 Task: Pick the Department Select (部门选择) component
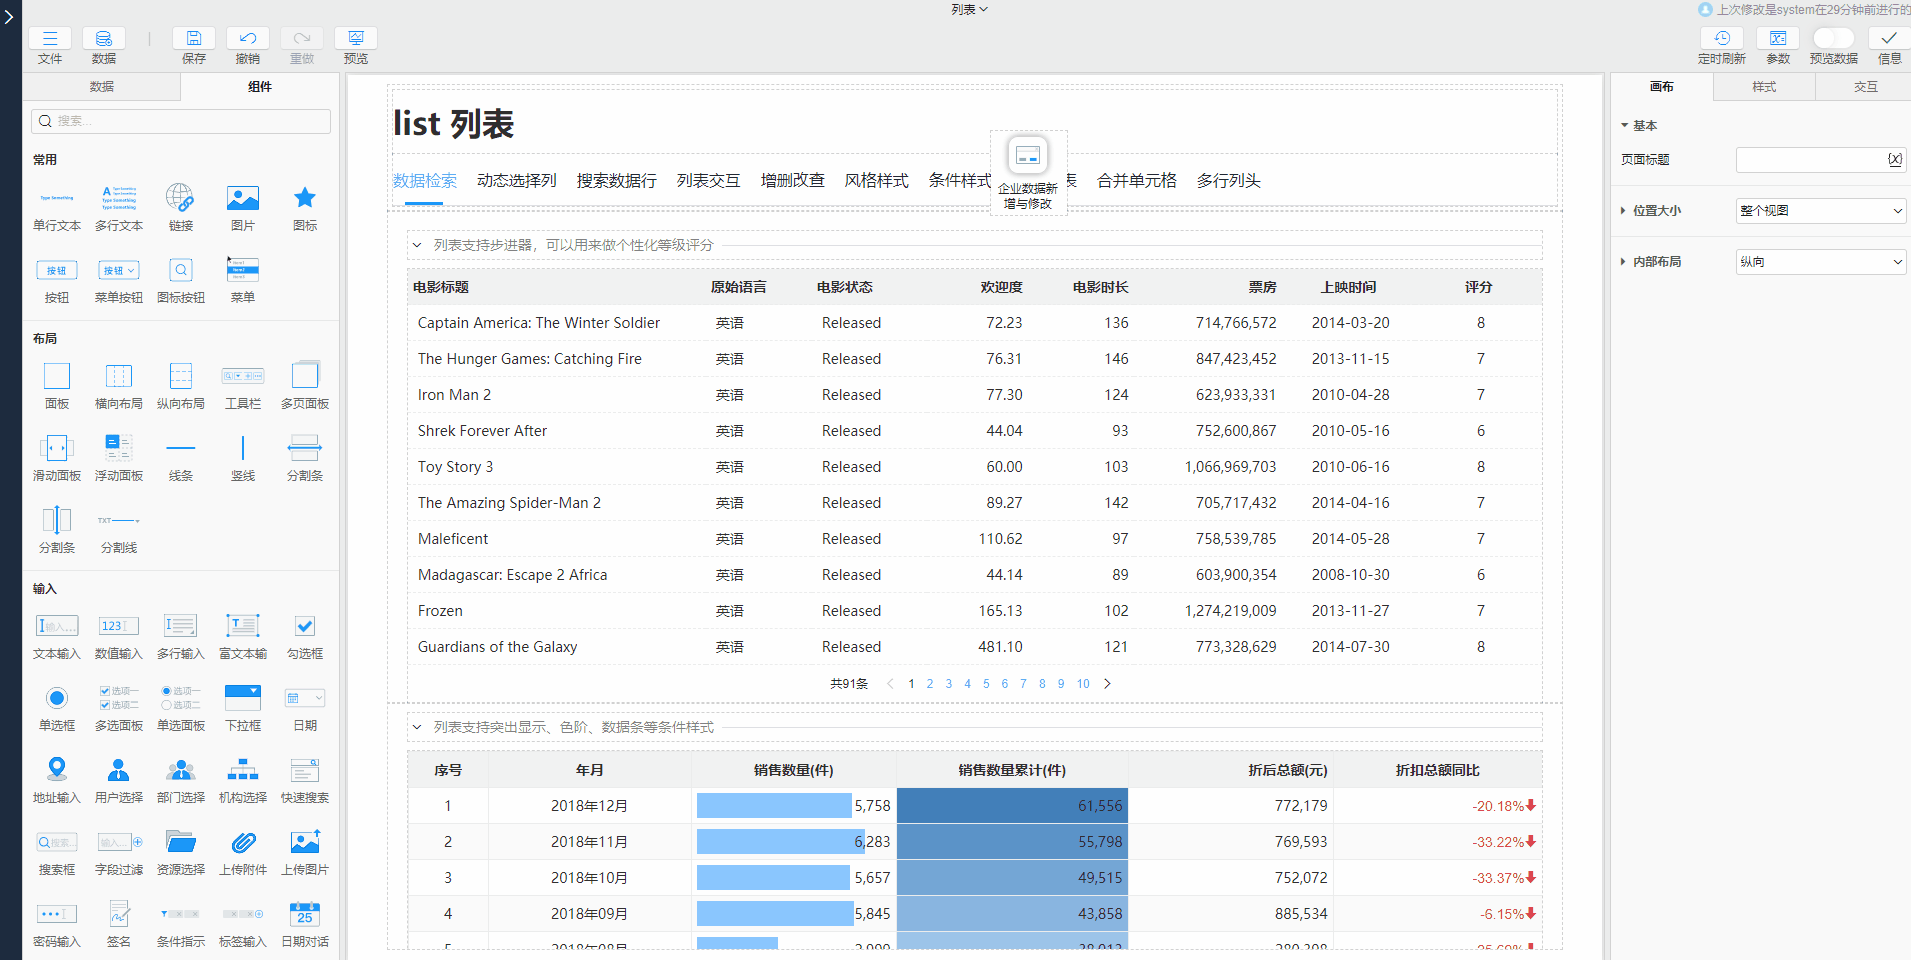[181, 771]
